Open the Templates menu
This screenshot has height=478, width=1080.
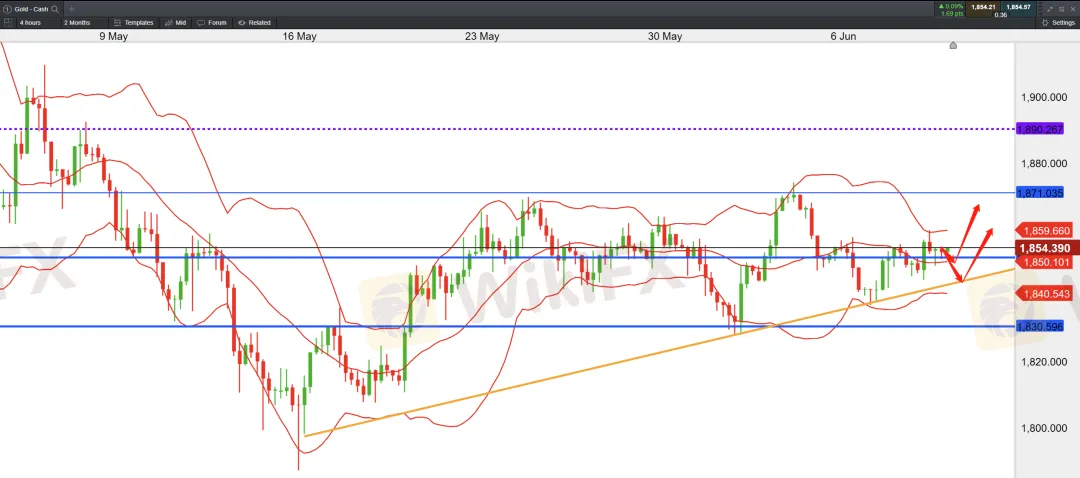(134, 22)
